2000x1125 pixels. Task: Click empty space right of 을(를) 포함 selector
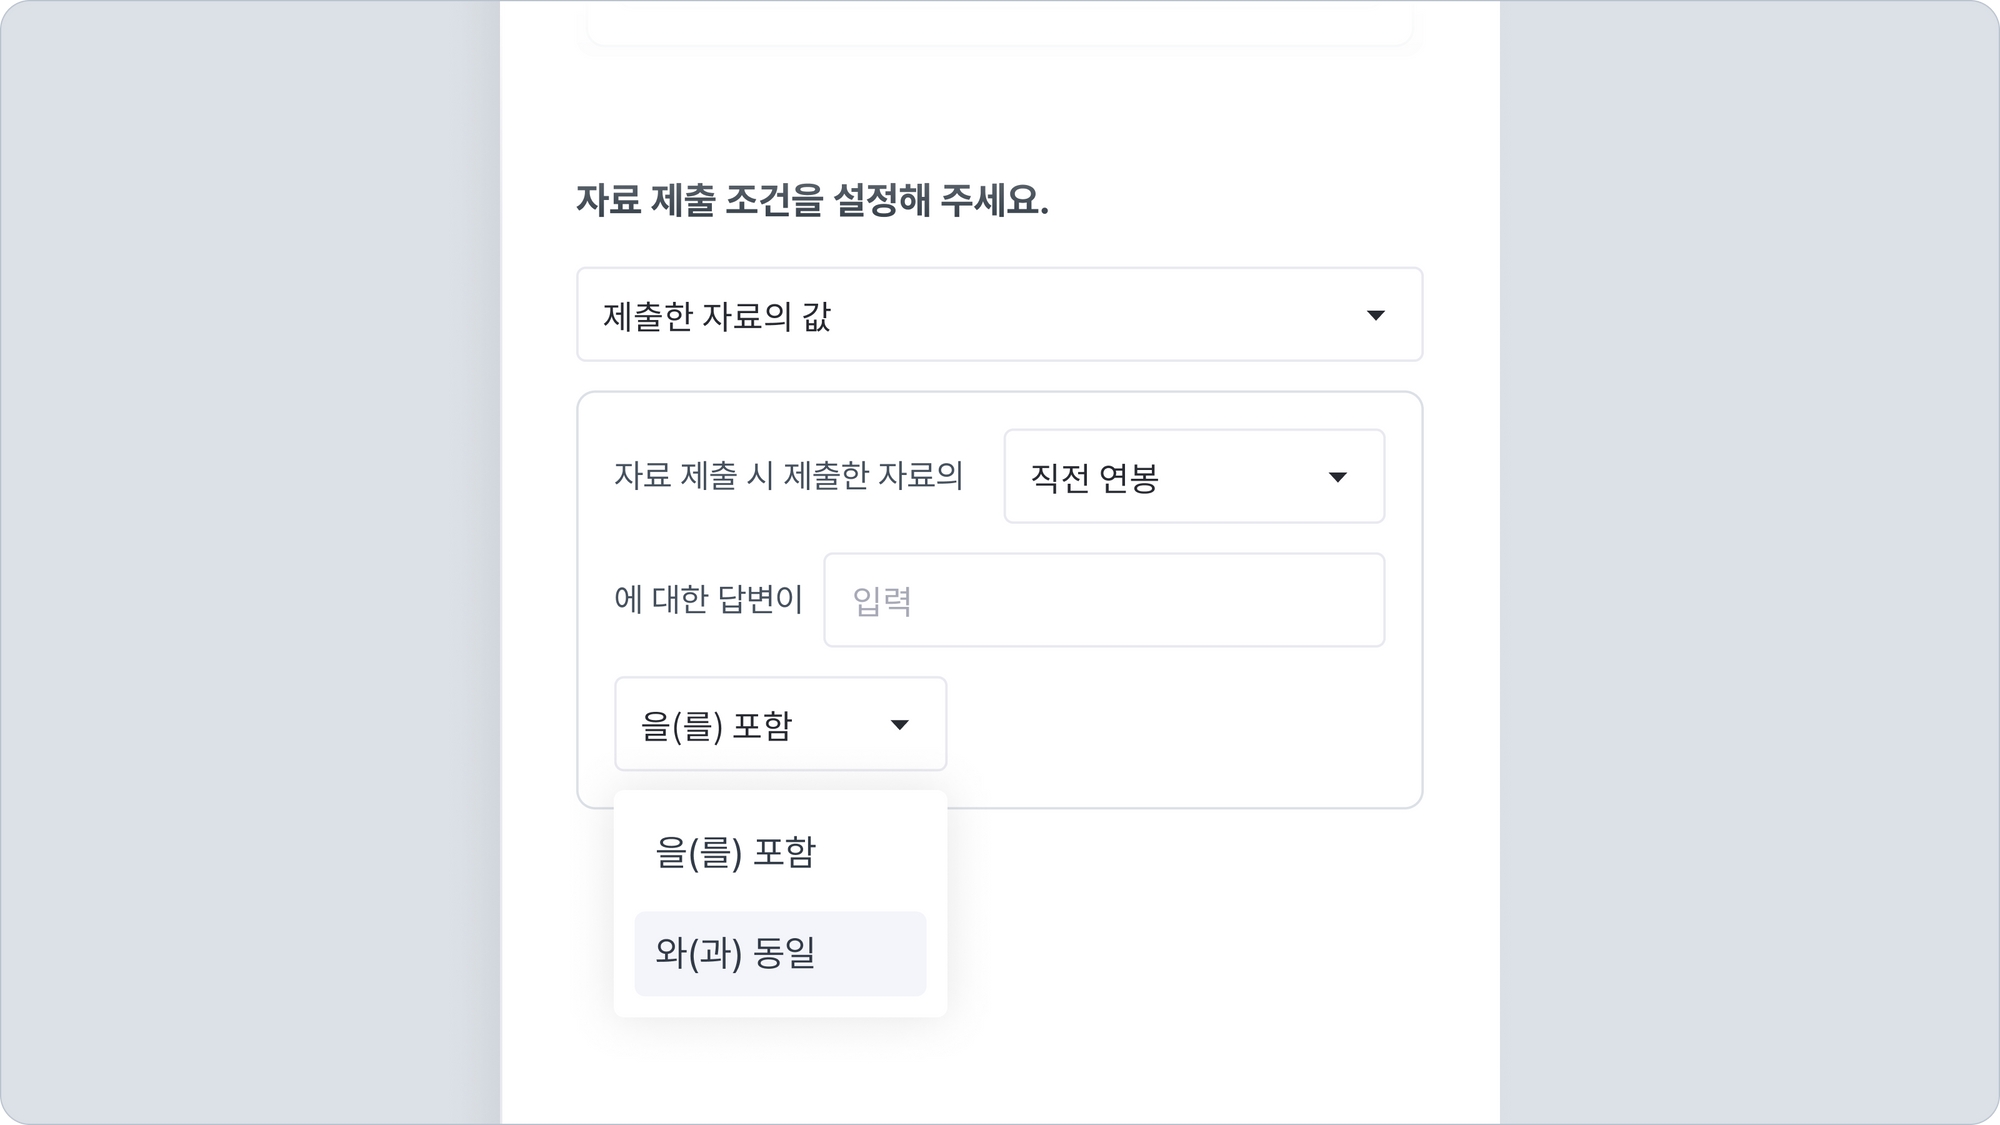pos(1180,724)
